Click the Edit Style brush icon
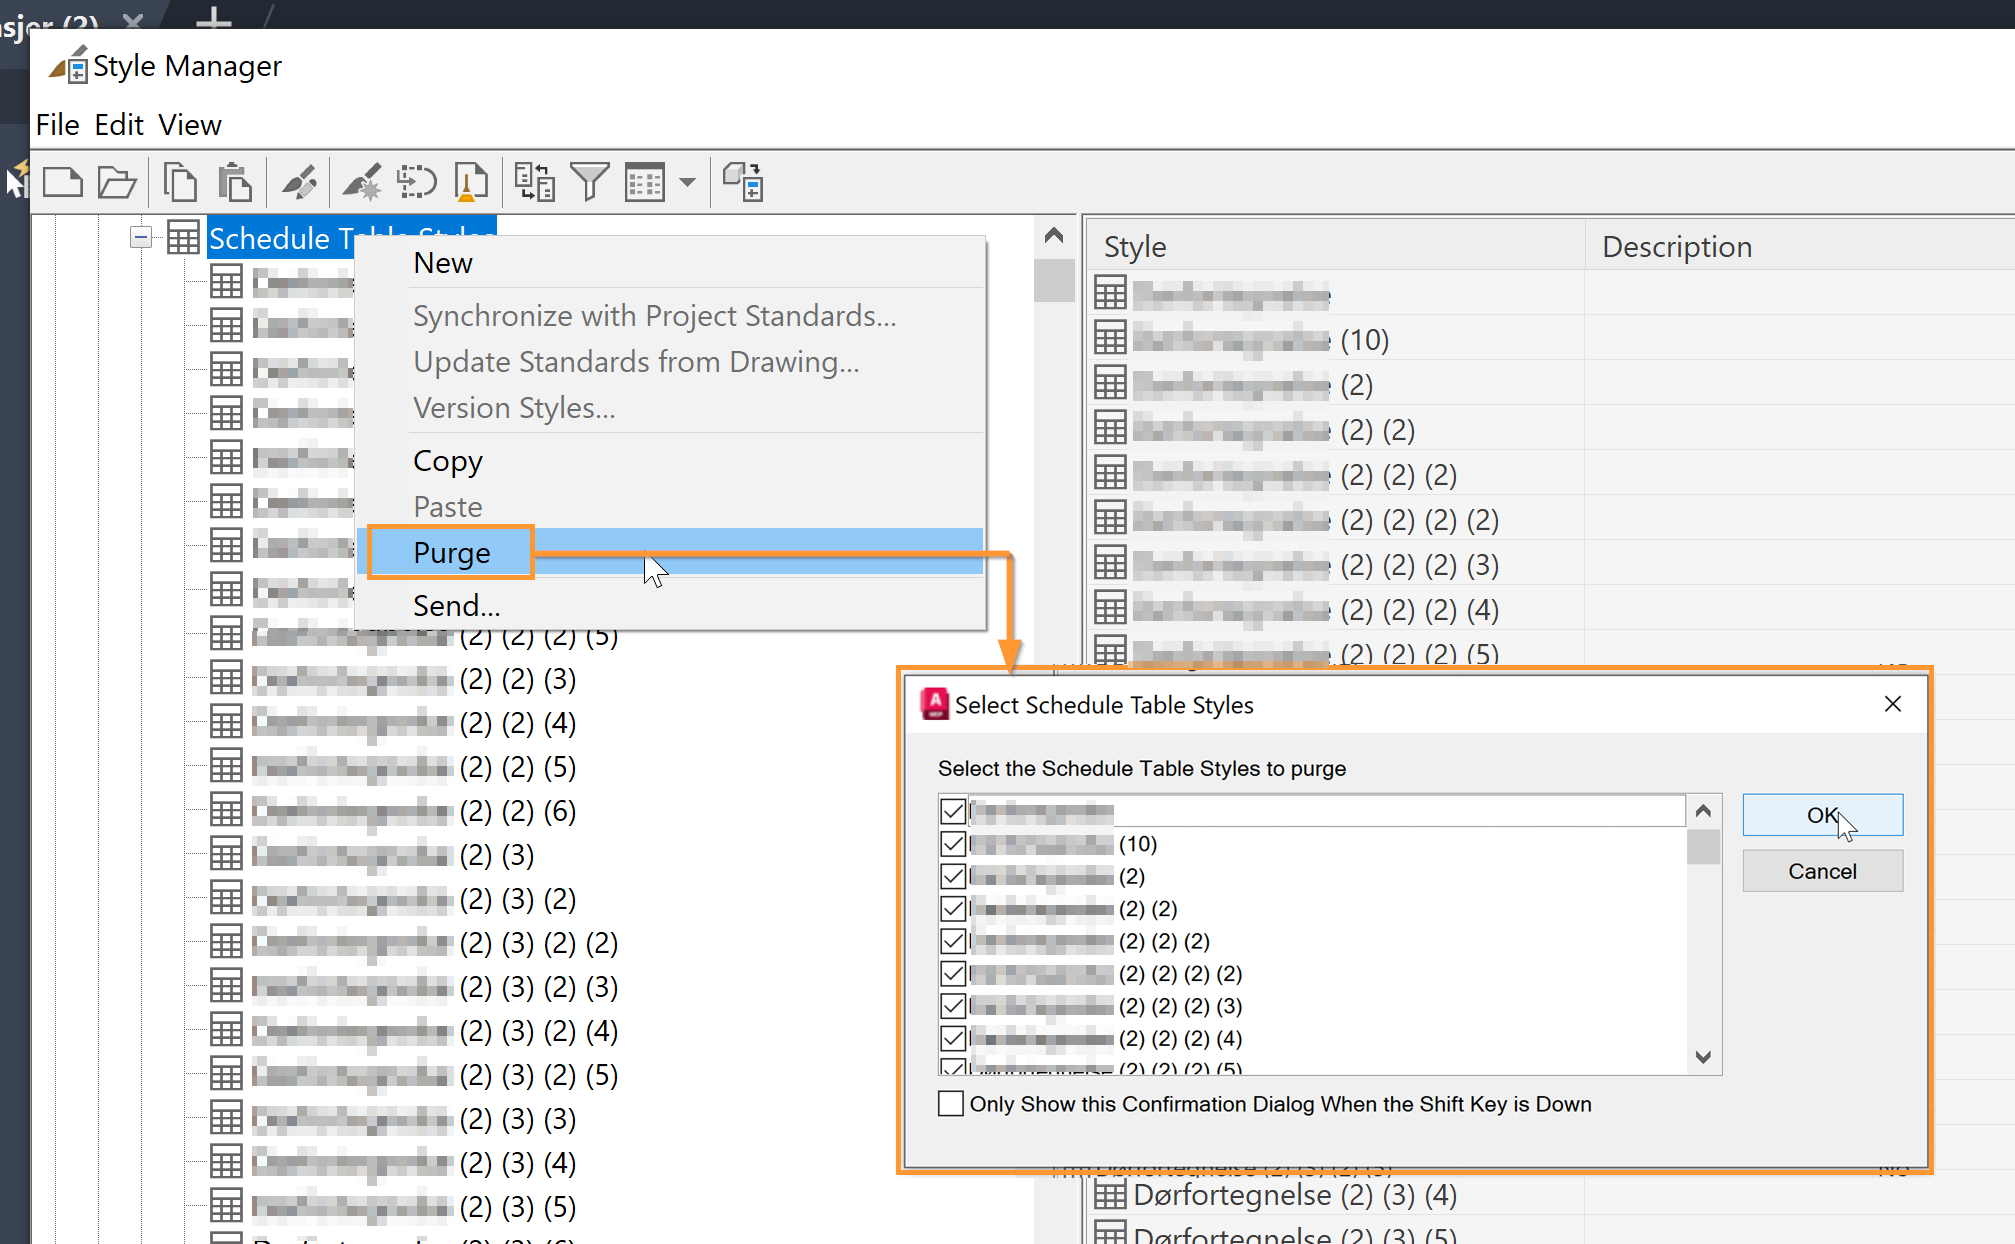Image resolution: width=2015 pixels, height=1244 pixels. pyautogui.click(x=300, y=182)
